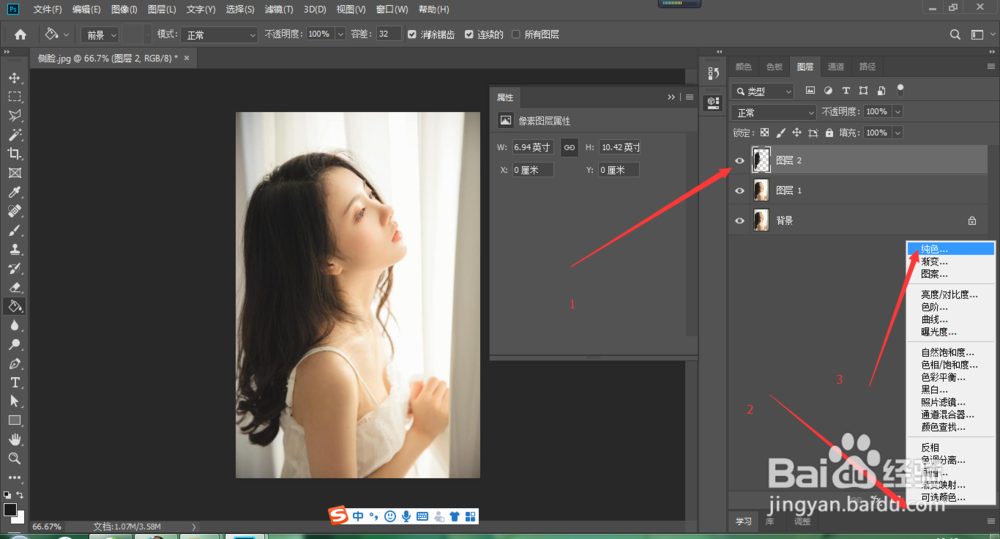This screenshot has width=1000, height=539.
Task: Select the Move tool
Action: (14, 78)
